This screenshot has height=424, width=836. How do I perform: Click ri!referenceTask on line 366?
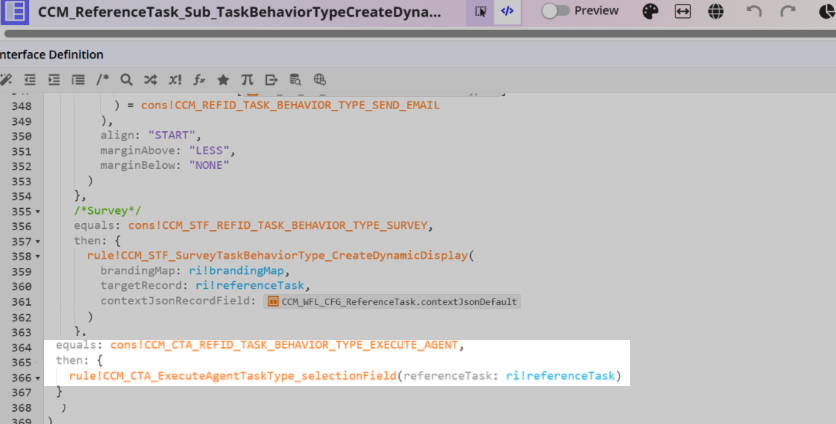point(560,376)
